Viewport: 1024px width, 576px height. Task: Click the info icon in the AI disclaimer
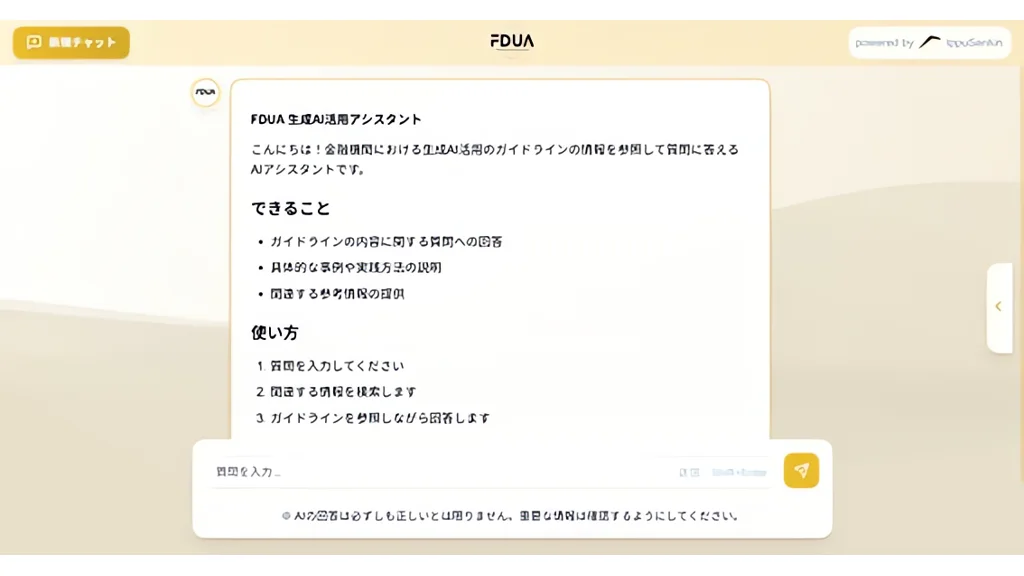tap(286, 516)
